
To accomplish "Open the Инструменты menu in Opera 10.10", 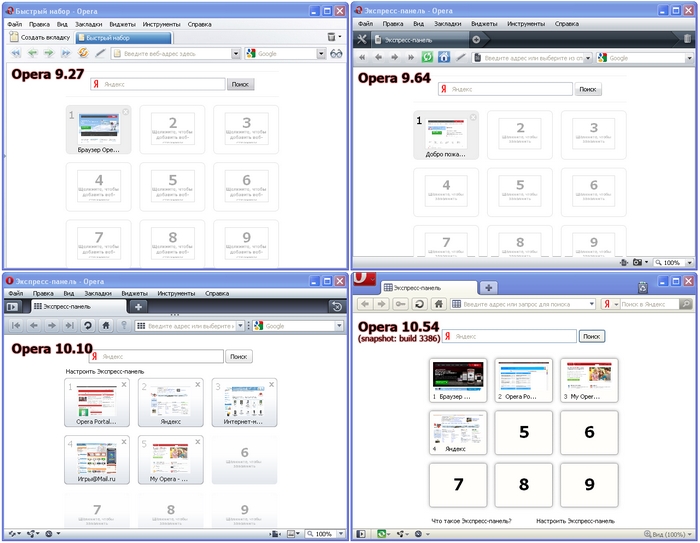I will coord(176,294).
